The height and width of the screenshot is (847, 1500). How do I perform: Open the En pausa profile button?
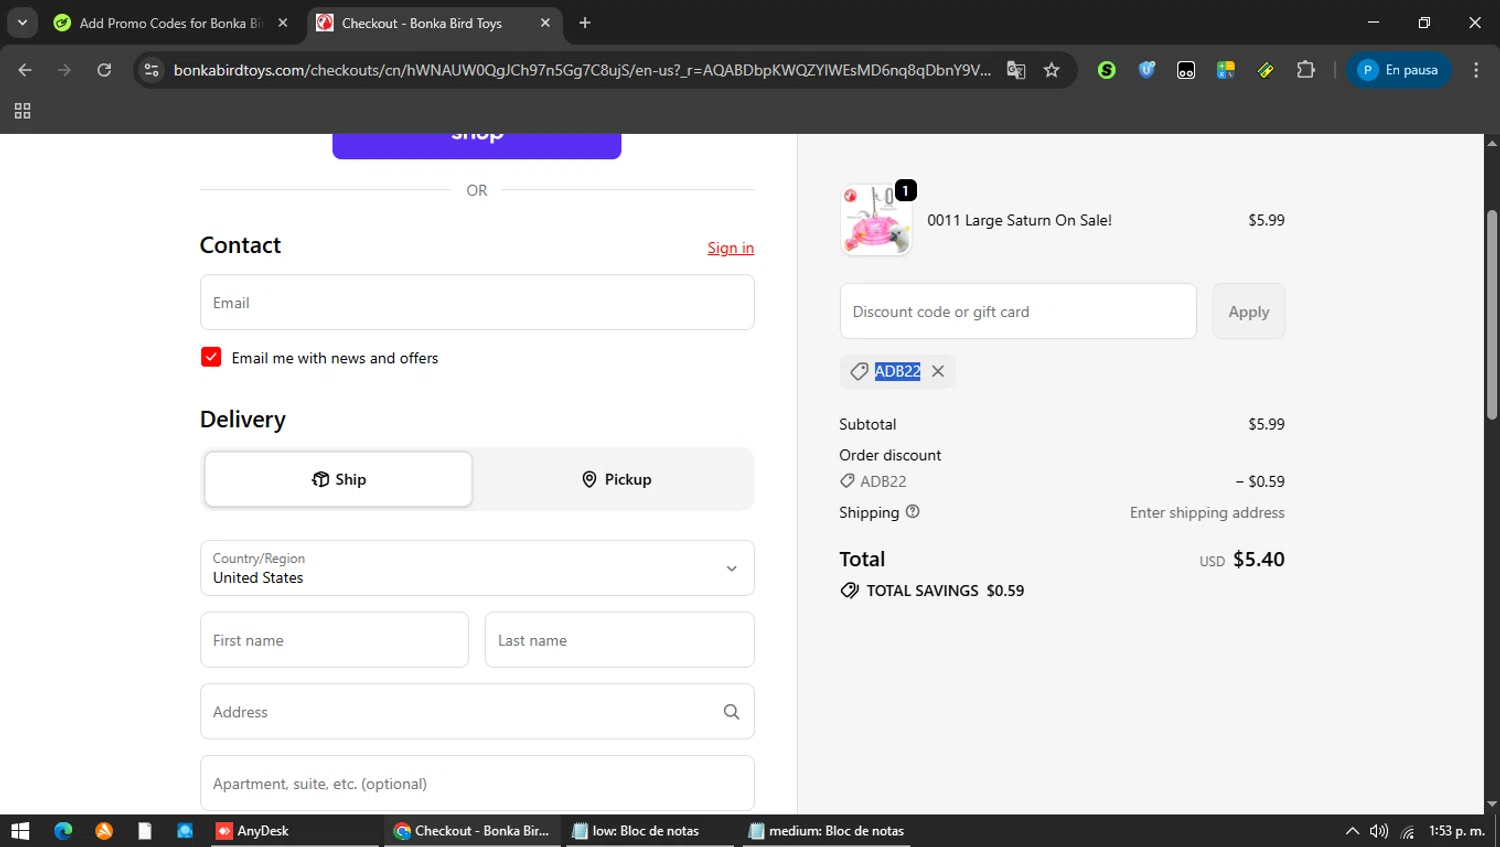click(x=1399, y=70)
